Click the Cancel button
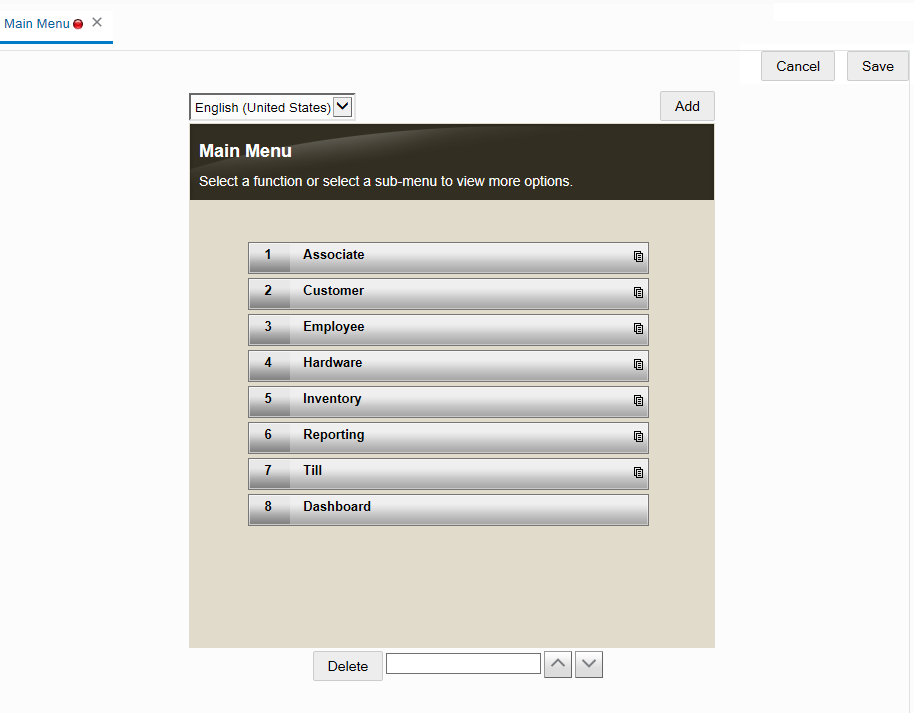The width and height of the screenshot is (914, 713). pos(797,66)
